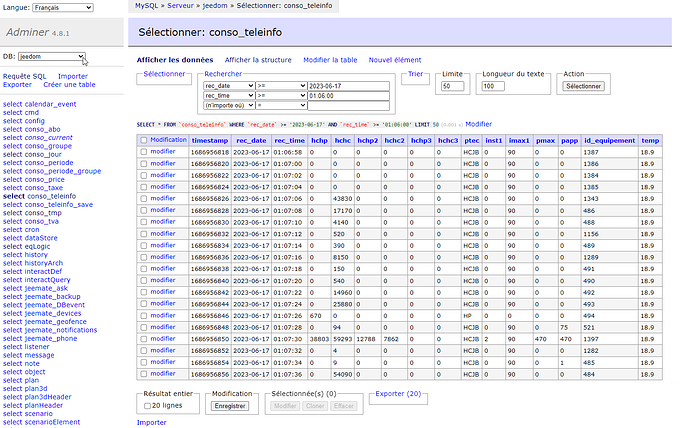The width and height of the screenshot is (690, 428).
Task: Check the row with timestamp 1686956818
Action: click(144, 152)
